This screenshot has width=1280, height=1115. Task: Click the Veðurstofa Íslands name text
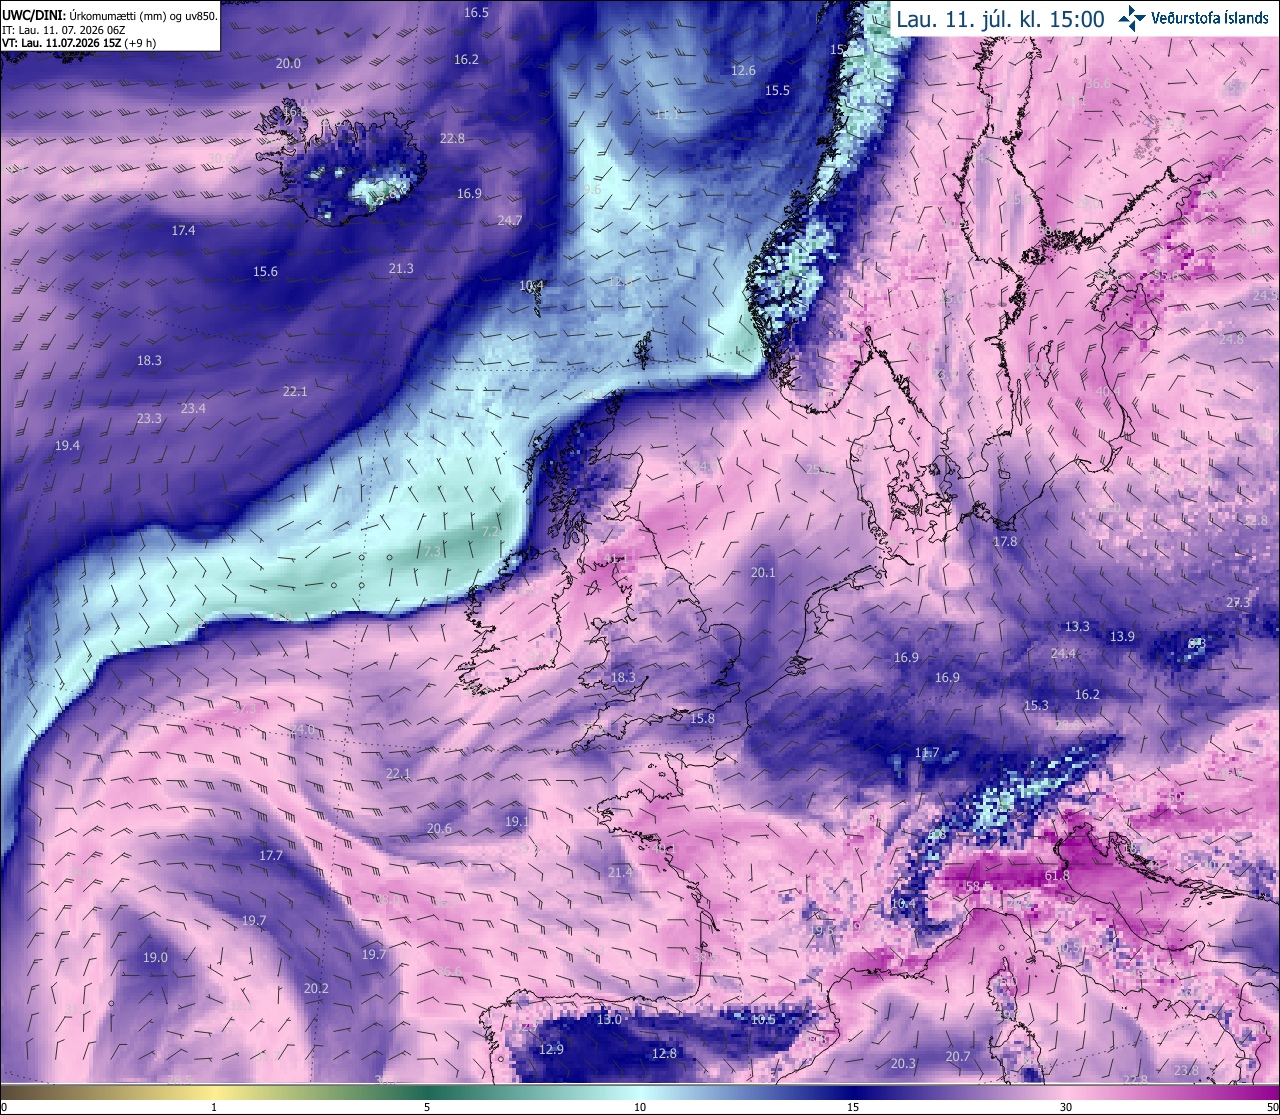click(1209, 18)
